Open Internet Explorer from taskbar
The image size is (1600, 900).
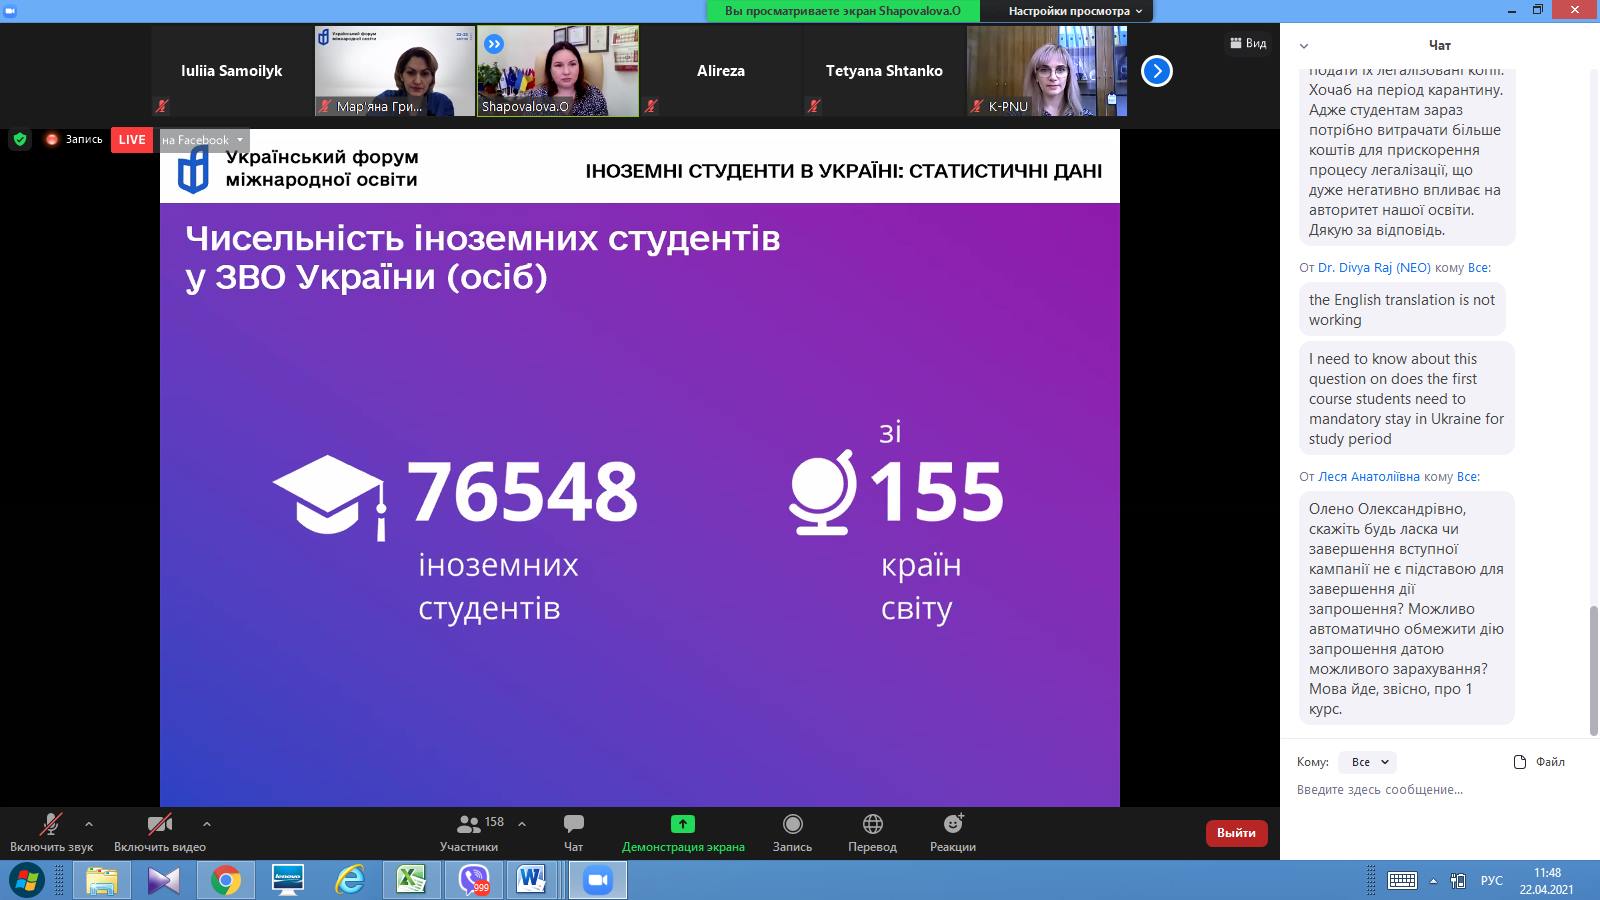350,880
